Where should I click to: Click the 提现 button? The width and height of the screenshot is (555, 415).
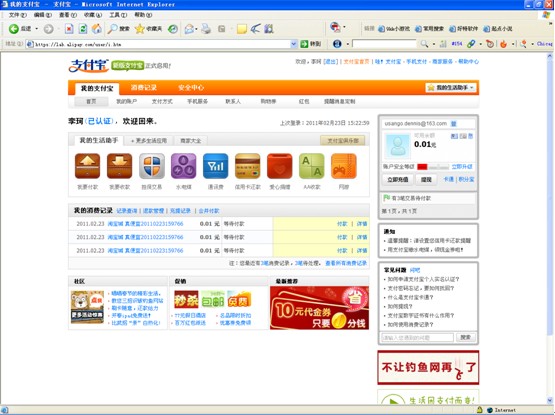[x=426, y=180]
